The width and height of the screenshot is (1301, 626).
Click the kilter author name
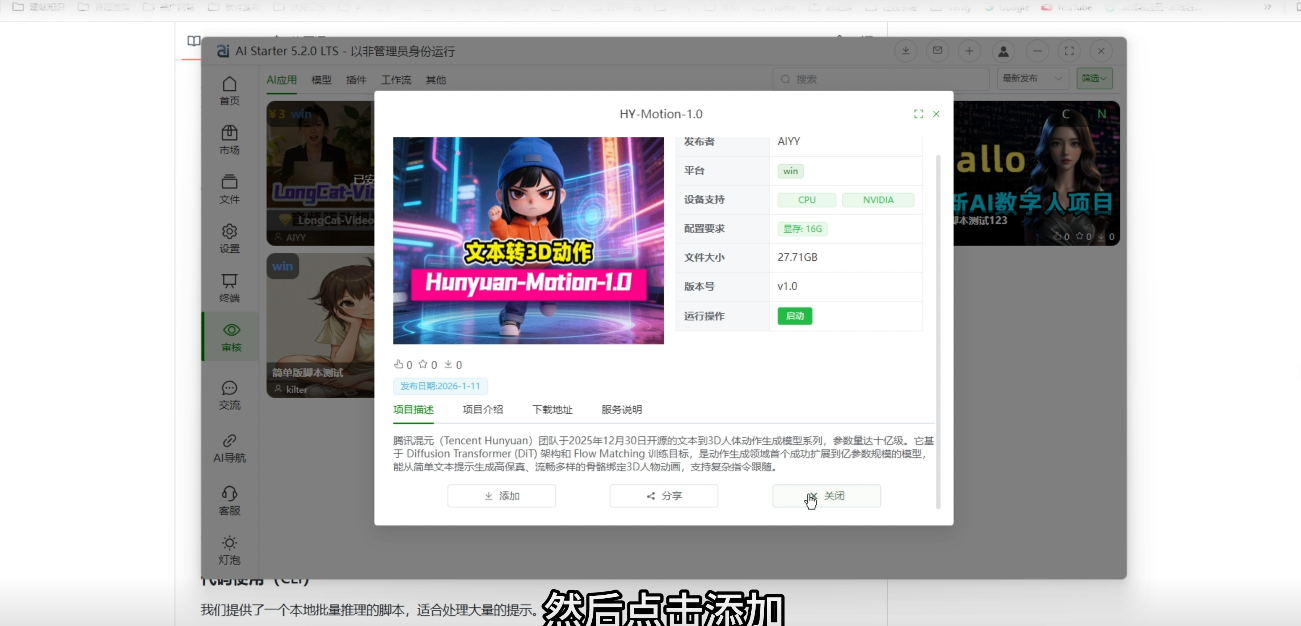point(297,390)
